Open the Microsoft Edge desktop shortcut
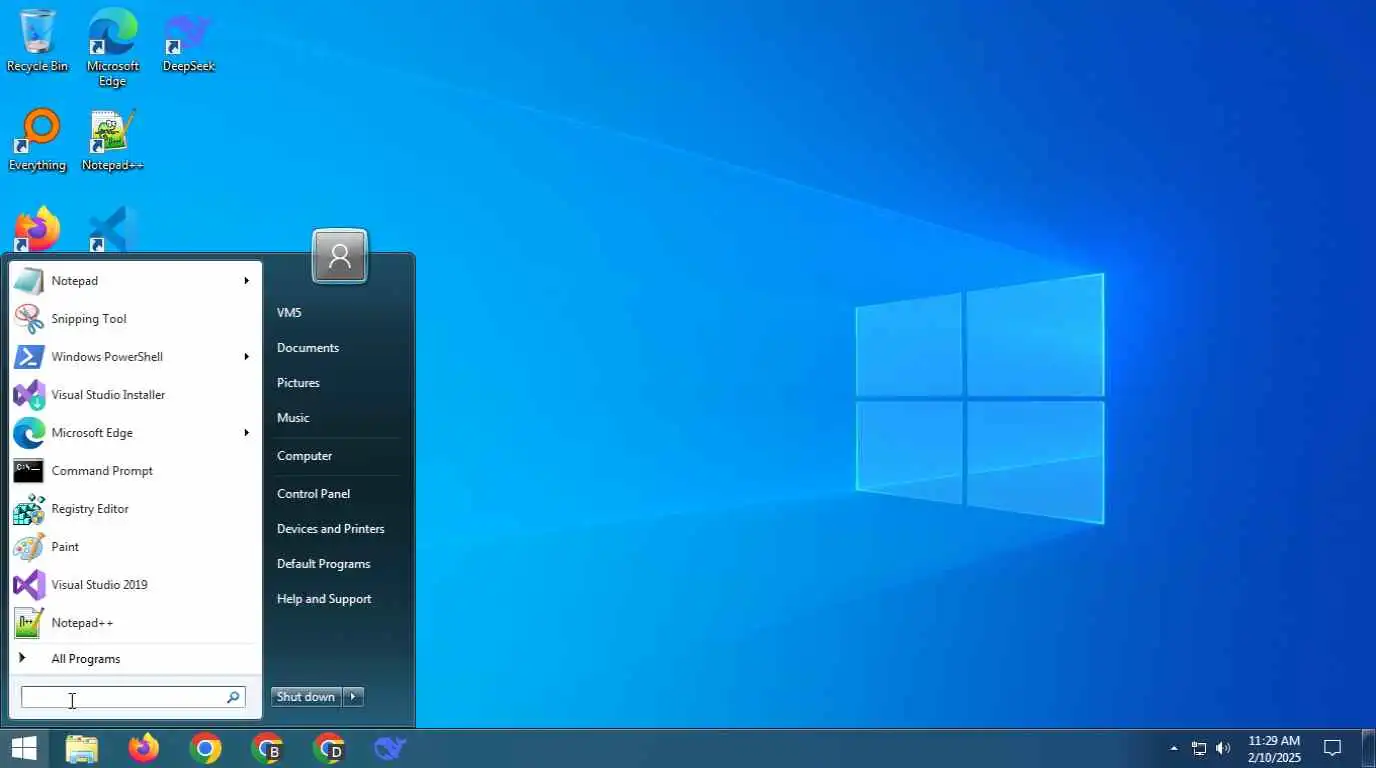Image resolution: width=1376 pixels, height=768 pixels. pyautogui.click(x=112, y=47)
